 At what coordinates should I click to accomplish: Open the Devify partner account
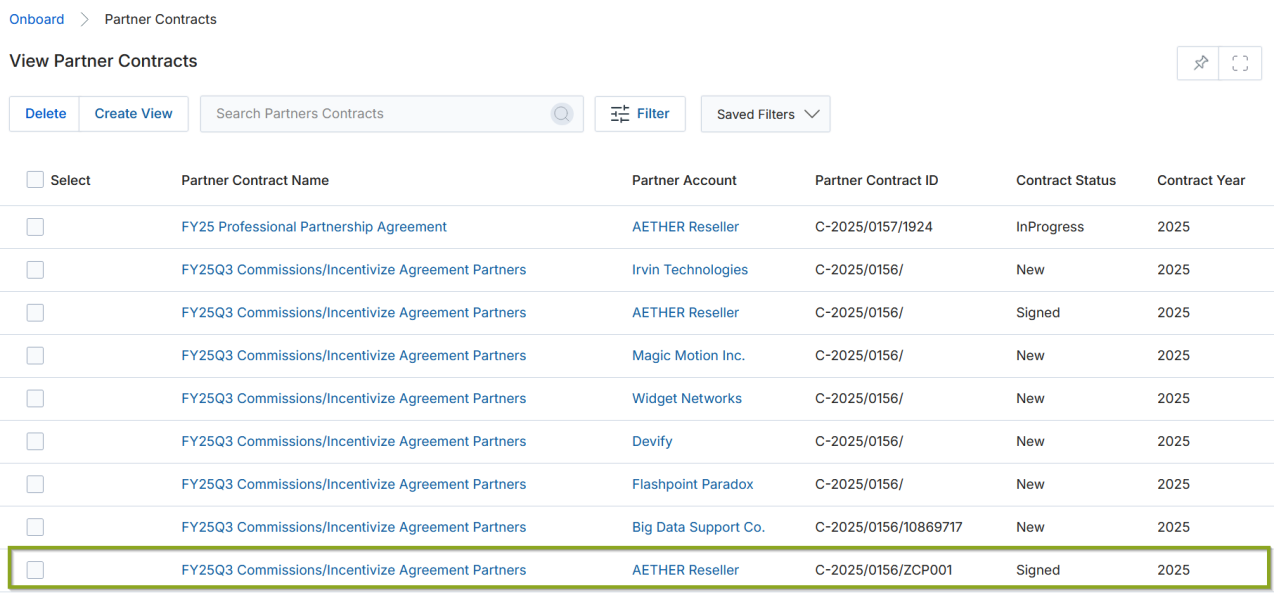click(x=652, y=442)
